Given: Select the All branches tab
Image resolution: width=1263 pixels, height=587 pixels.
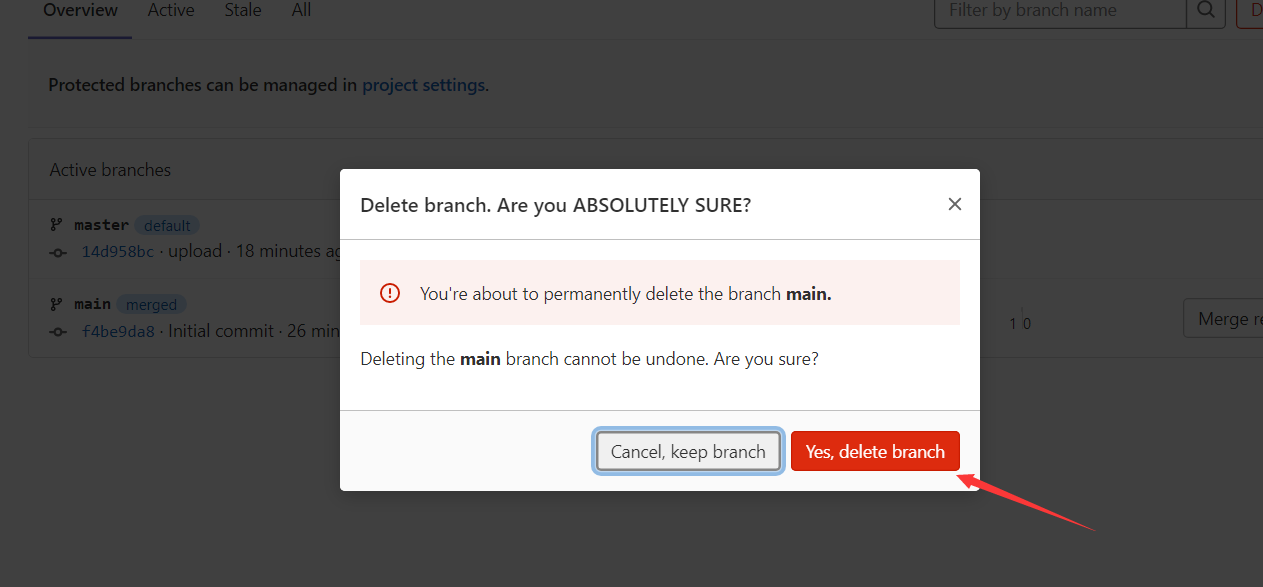Looking at the screenshot, I should (x=301, y=11).
